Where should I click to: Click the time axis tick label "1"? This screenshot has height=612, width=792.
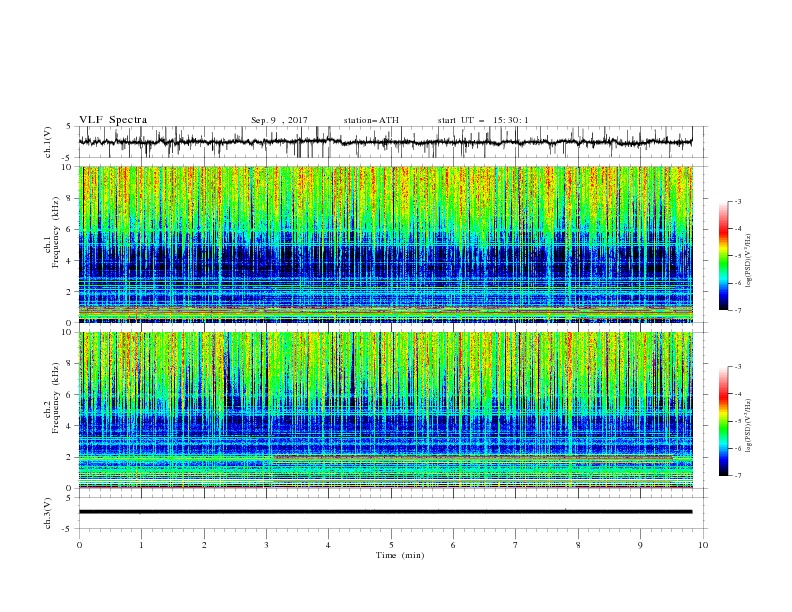coord(141,545)
